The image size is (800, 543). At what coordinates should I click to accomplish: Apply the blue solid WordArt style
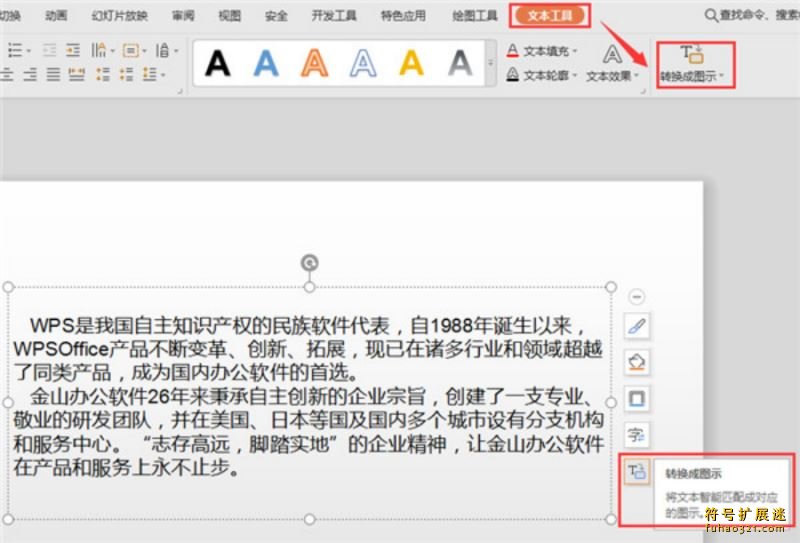[x=266, y=63]
